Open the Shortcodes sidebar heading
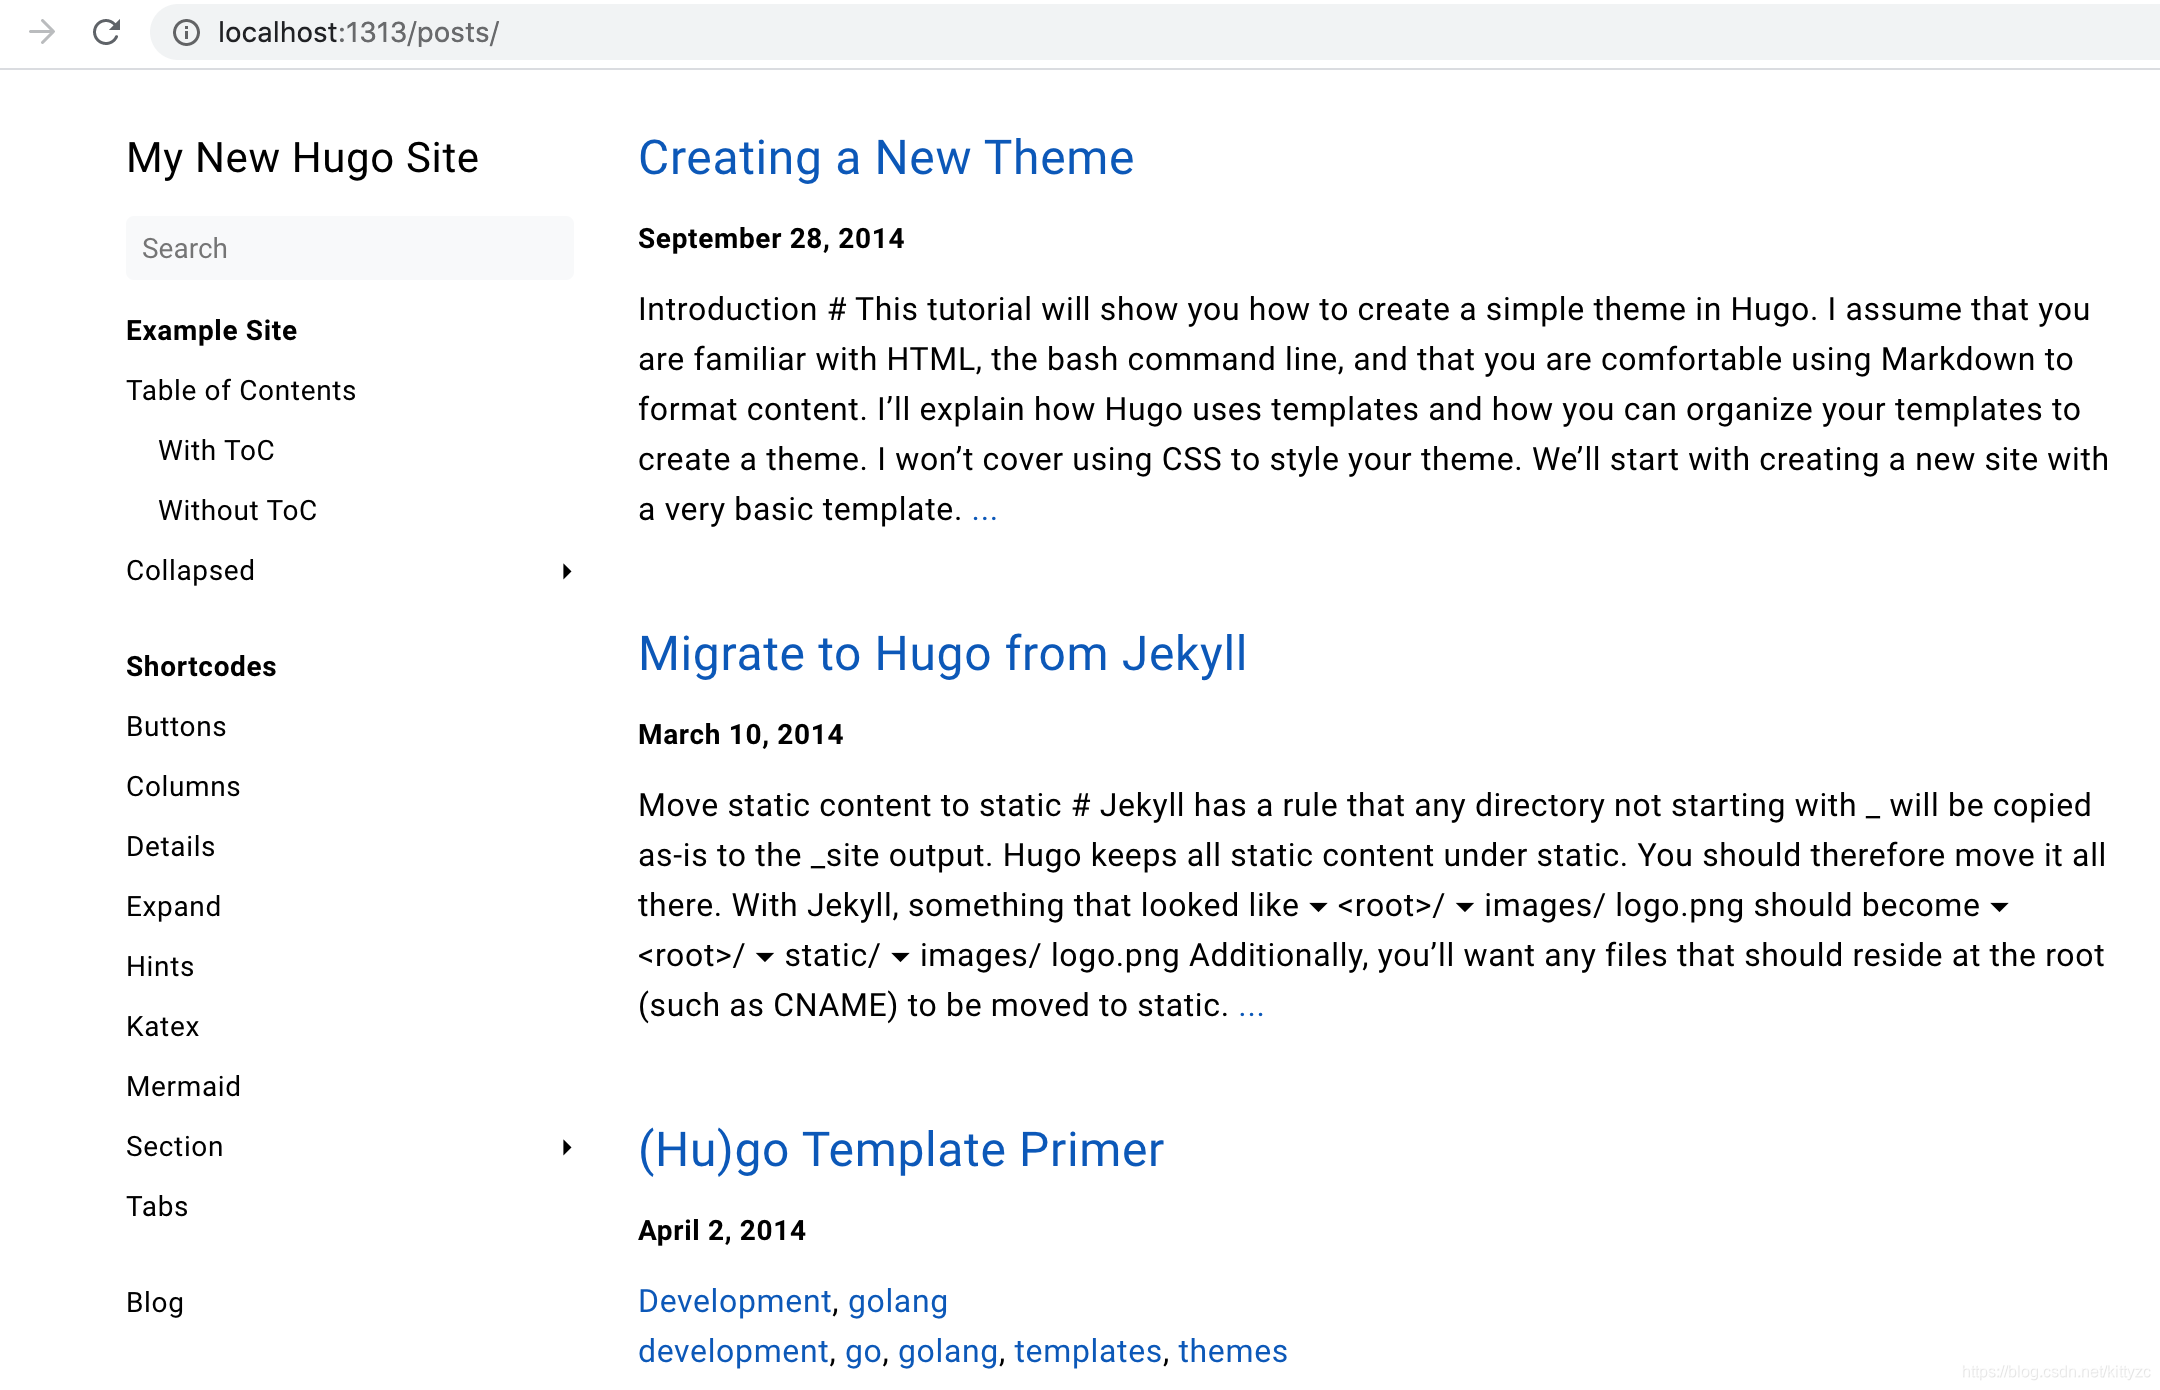2160x1390 pixels. pos(201,666)
